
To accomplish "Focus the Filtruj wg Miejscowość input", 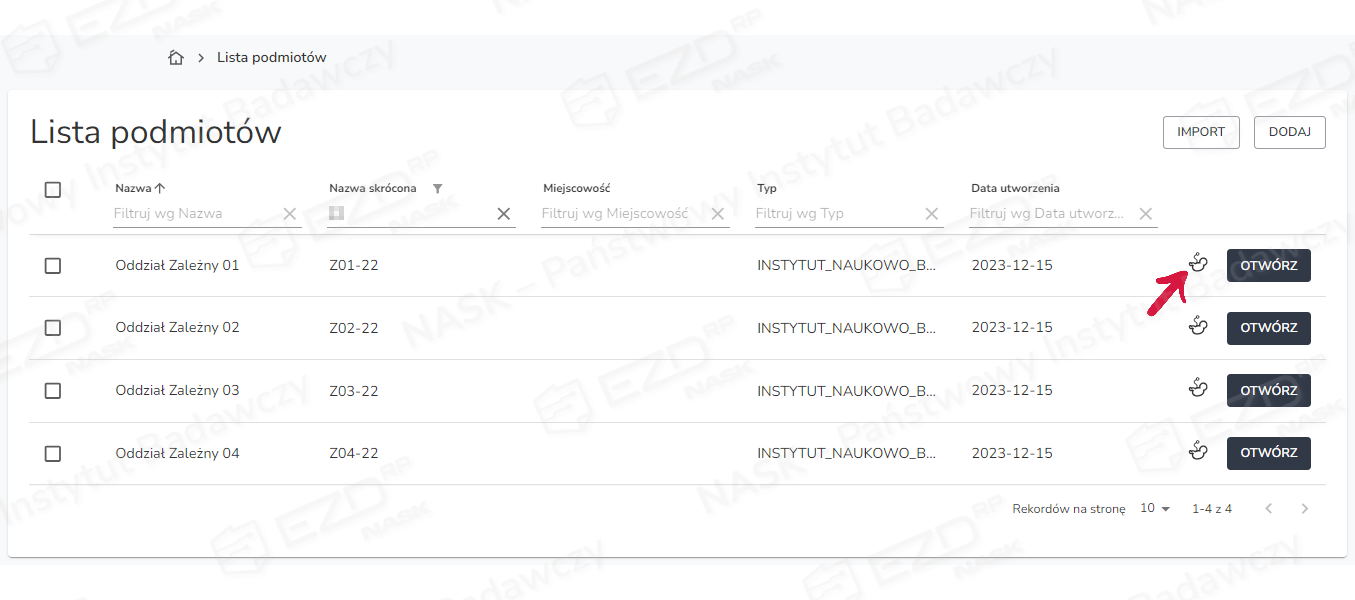I will pos(614,214).
